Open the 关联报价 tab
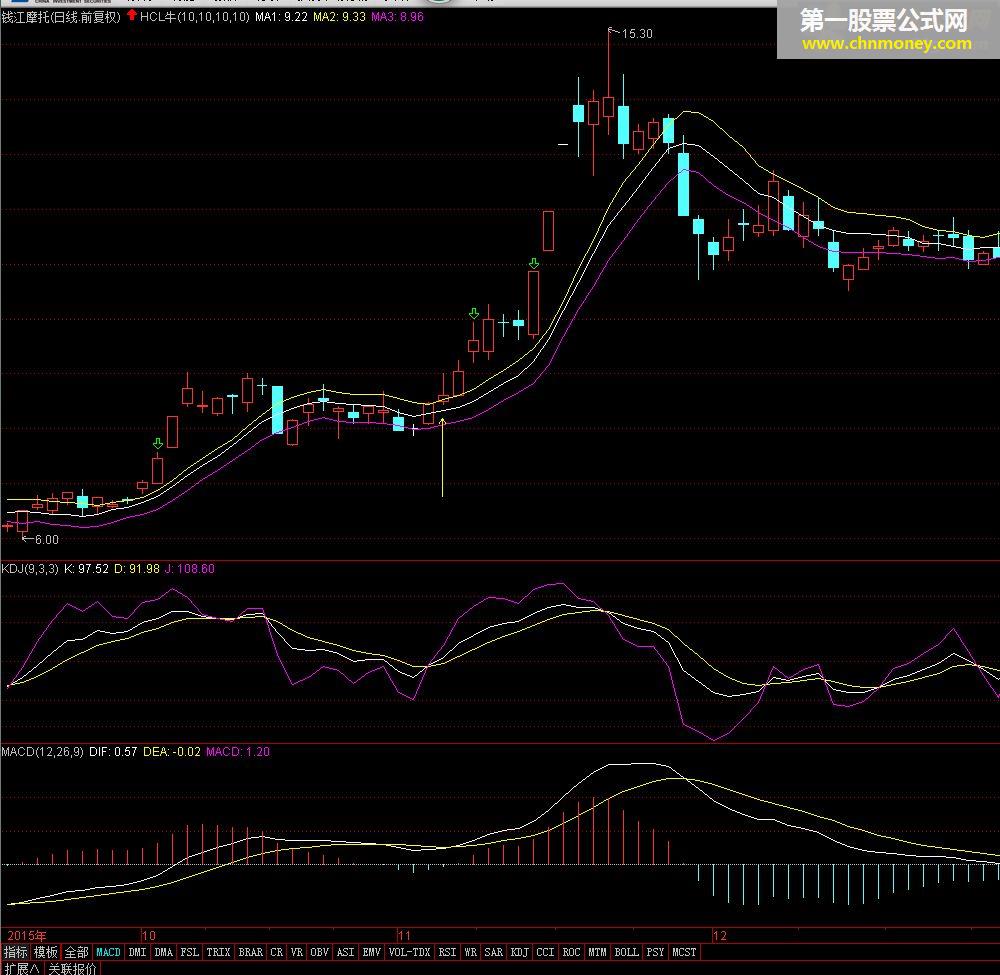 tap(72, 968)
